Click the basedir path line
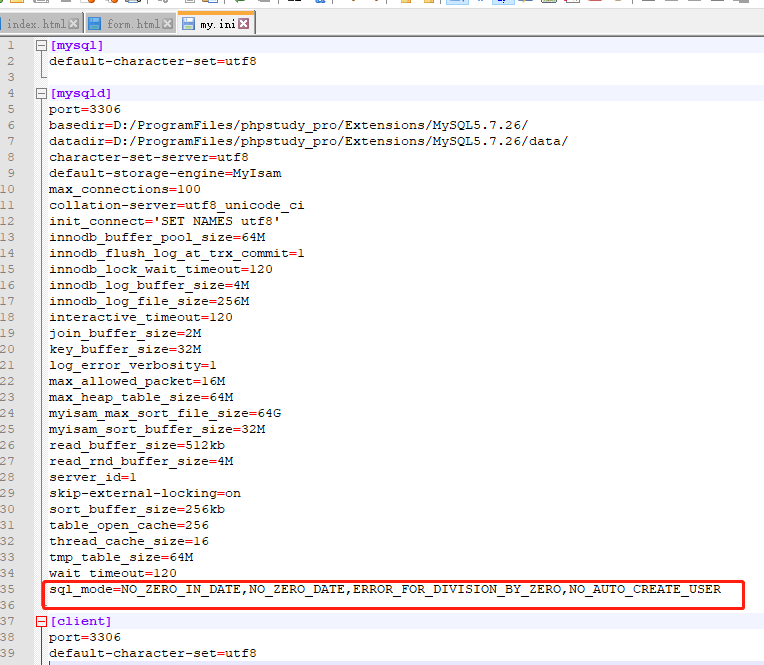This screenshot has height=665, width=764. pos(288,125)
